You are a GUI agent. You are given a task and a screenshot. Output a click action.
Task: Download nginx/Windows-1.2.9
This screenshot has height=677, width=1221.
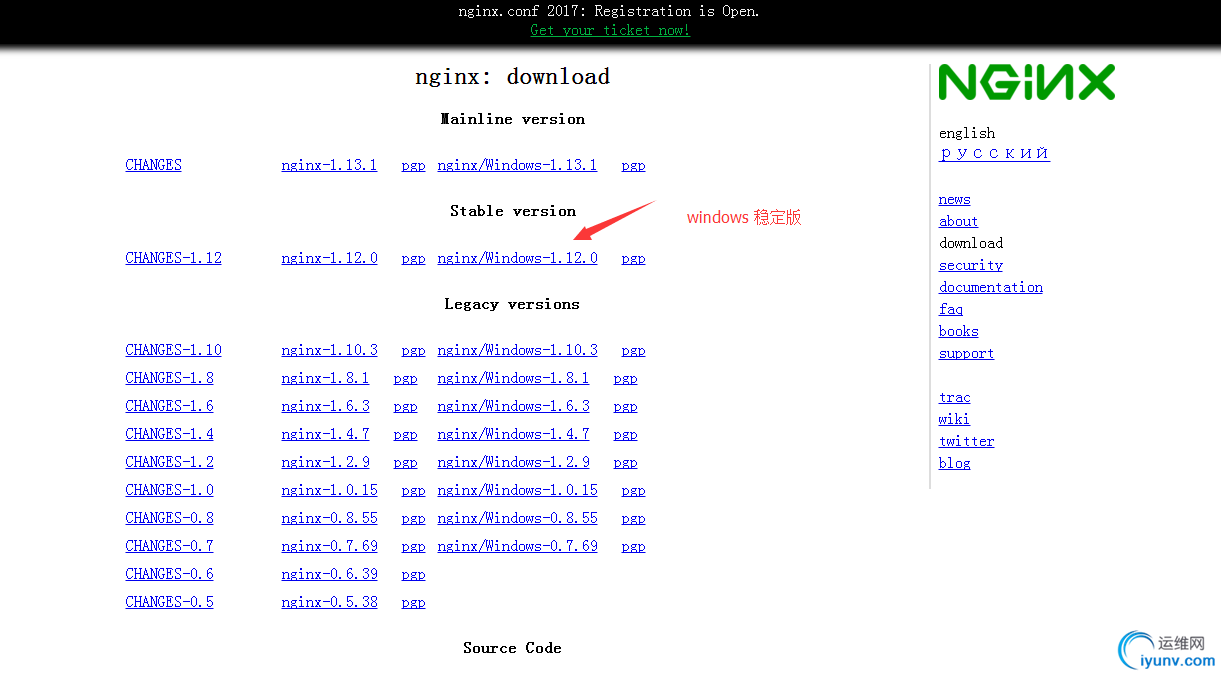(513, 462)
